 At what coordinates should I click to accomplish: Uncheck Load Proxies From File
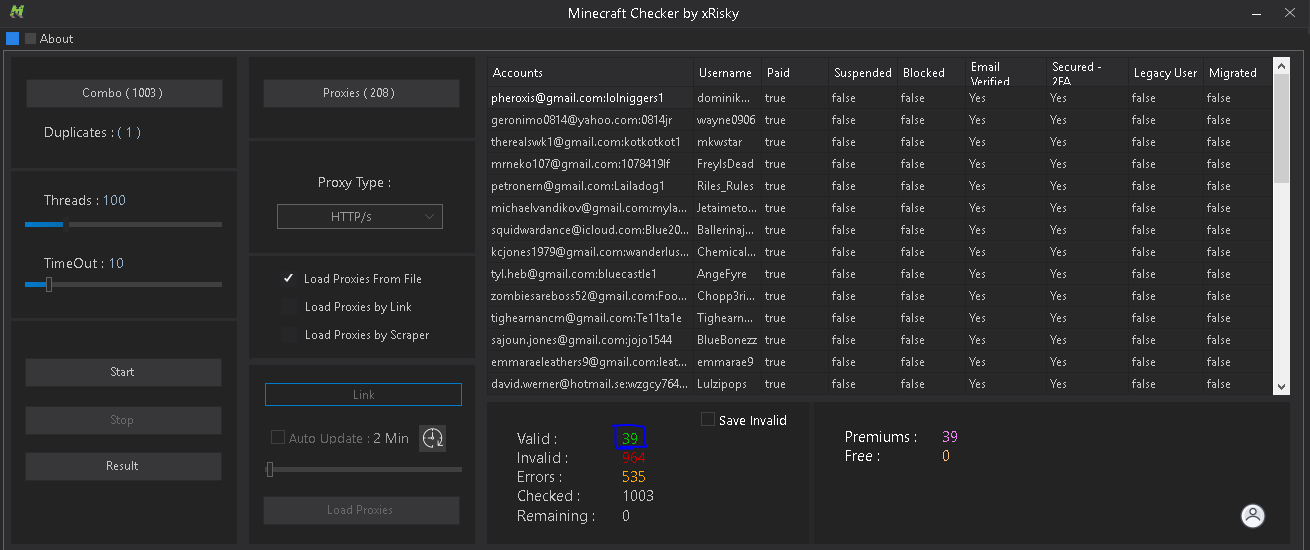(x=289, y=279)
